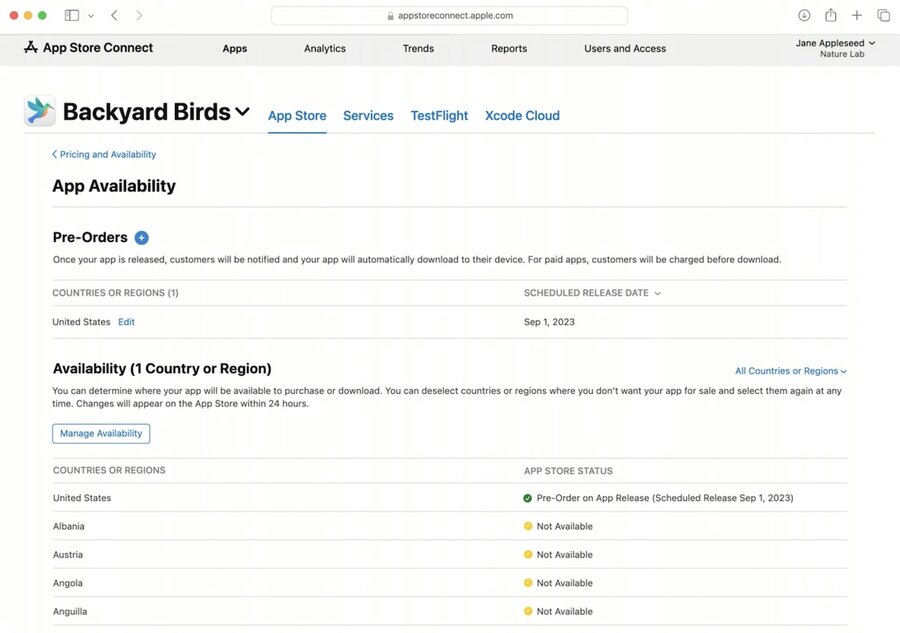Click the Albania row name

[x=68, y=526]
